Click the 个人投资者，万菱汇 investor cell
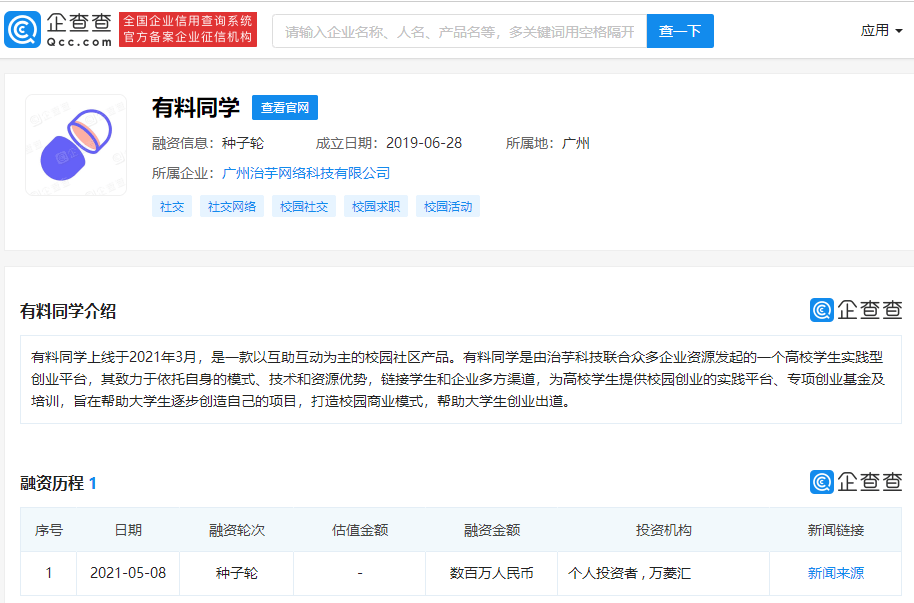 tap(663, 573)
